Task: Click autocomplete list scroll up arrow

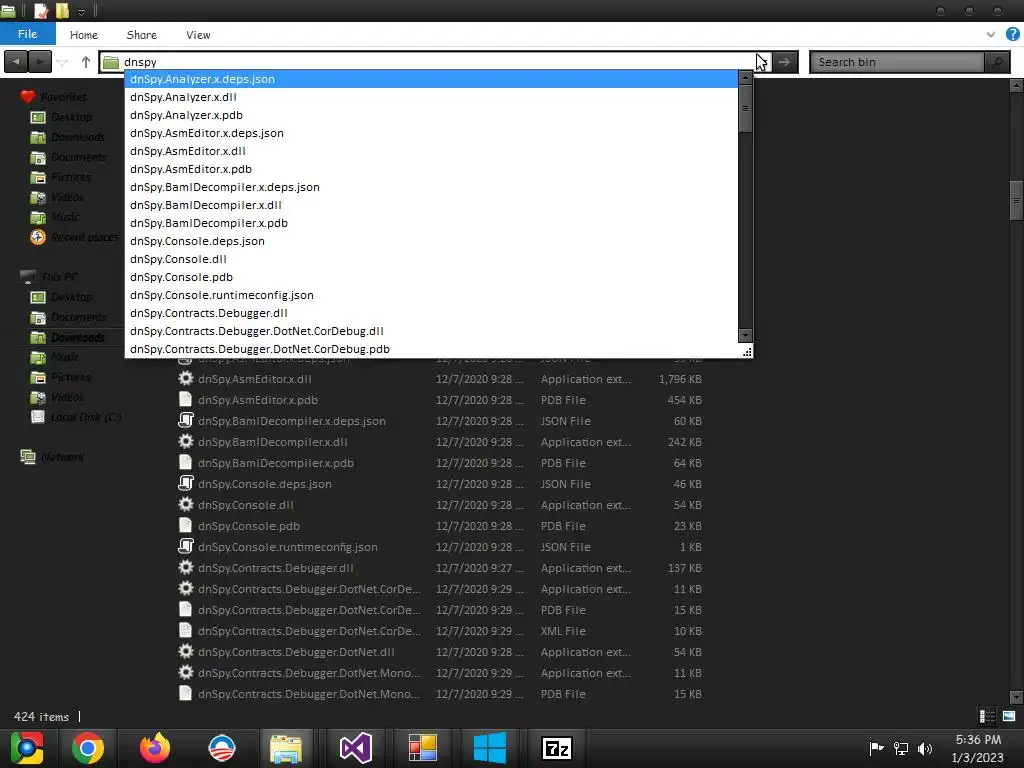Action: click(745, 78)
